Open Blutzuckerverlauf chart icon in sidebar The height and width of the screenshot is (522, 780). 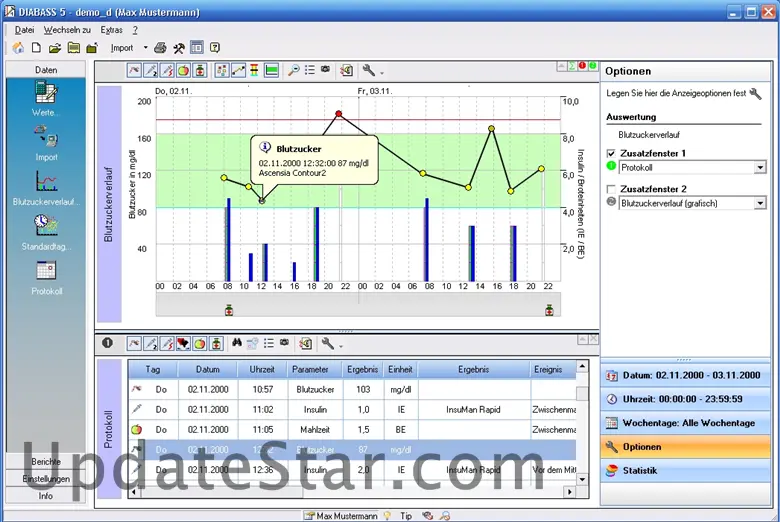click(46, 182)
